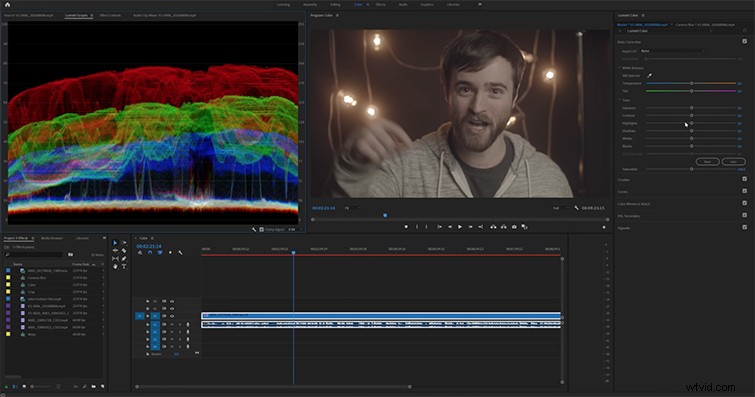Select the Type tool

[124, 266]
